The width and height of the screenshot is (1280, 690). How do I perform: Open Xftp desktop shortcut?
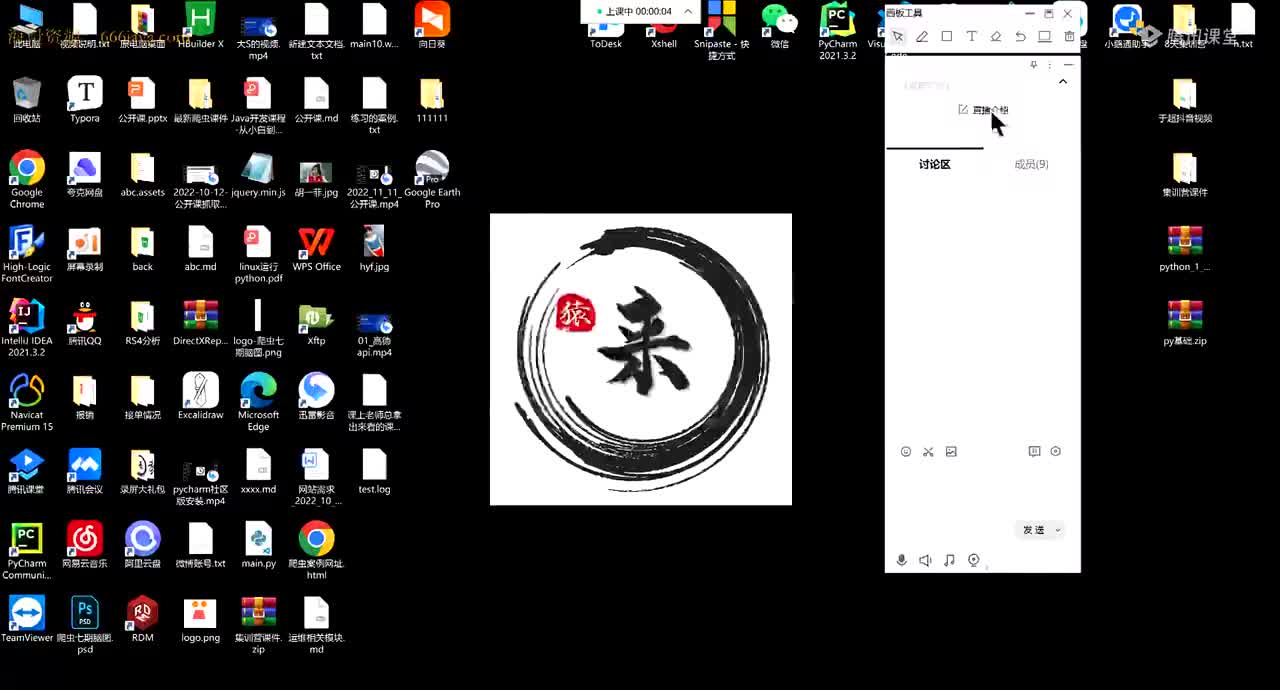pyautogui.click(x=316, y=322)
